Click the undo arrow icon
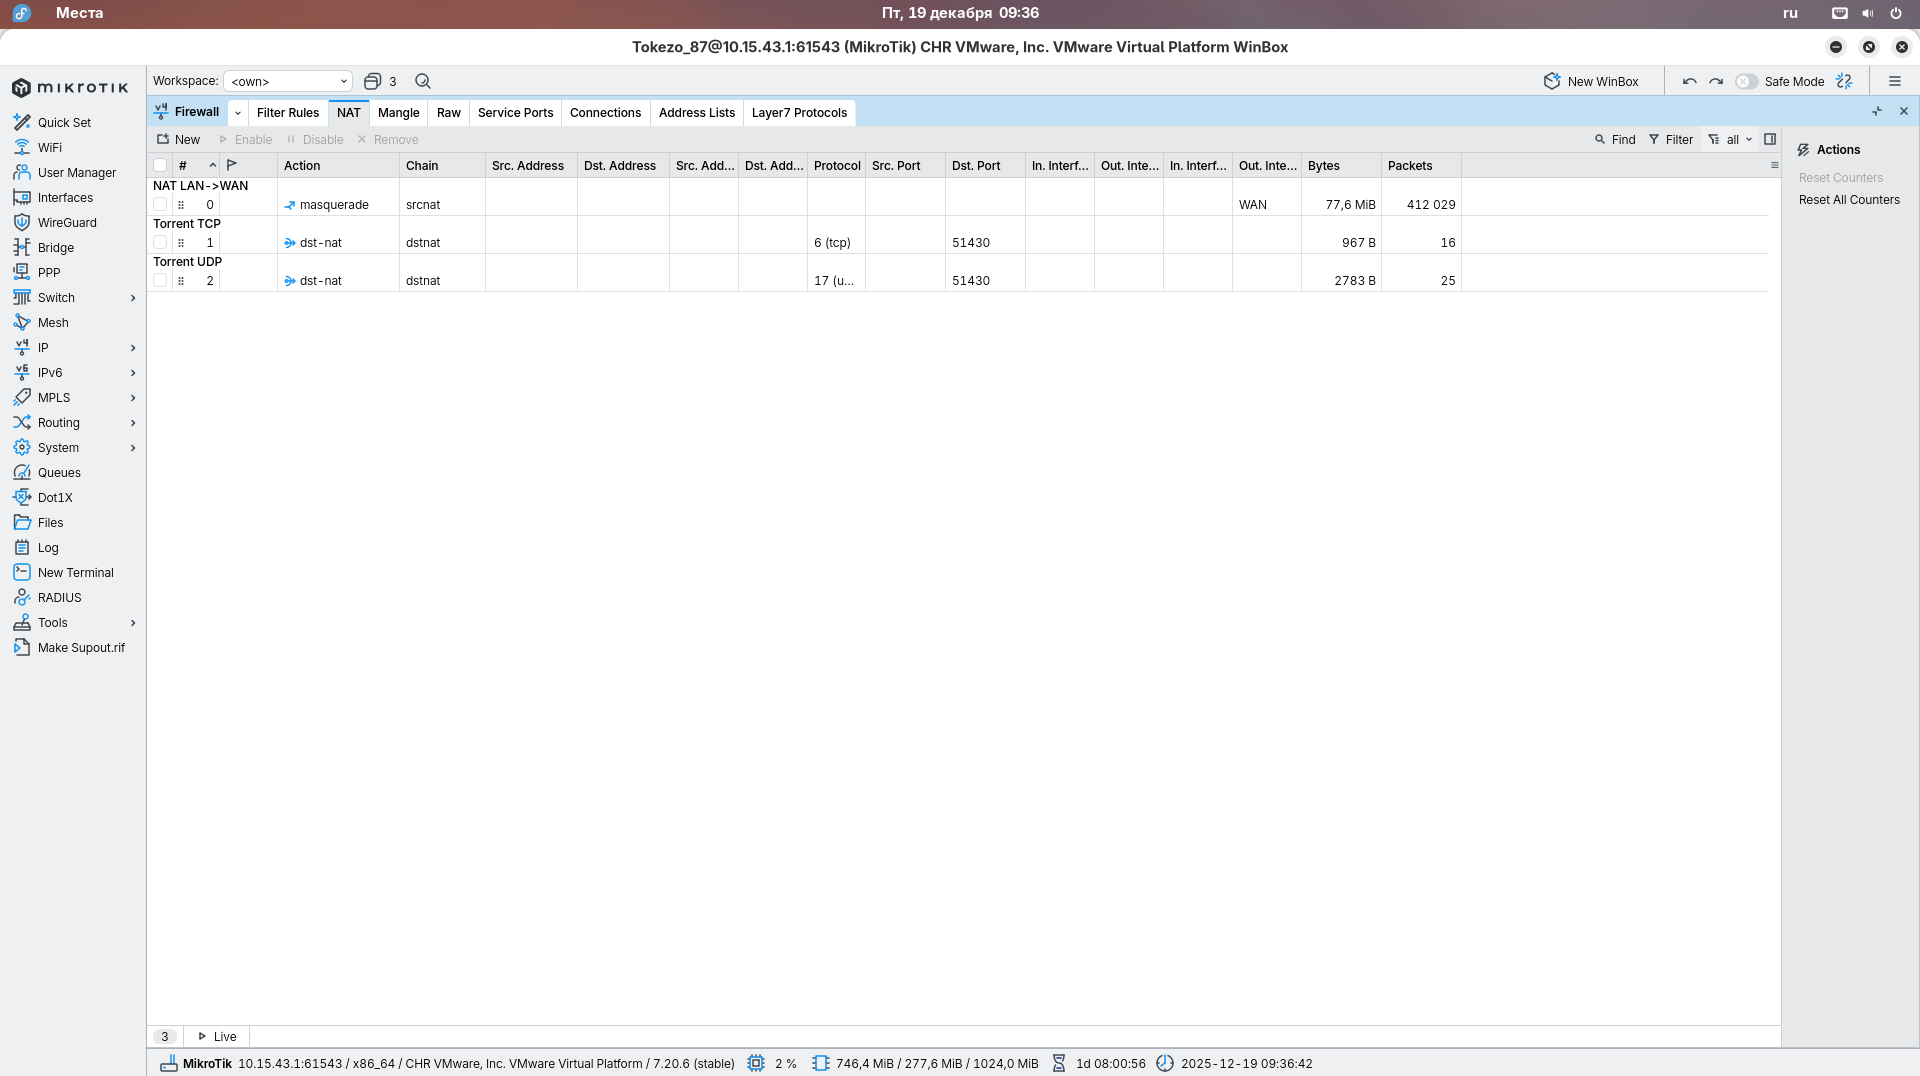This screenshot has height=1076, width=1920. (x=1689, y=81)
